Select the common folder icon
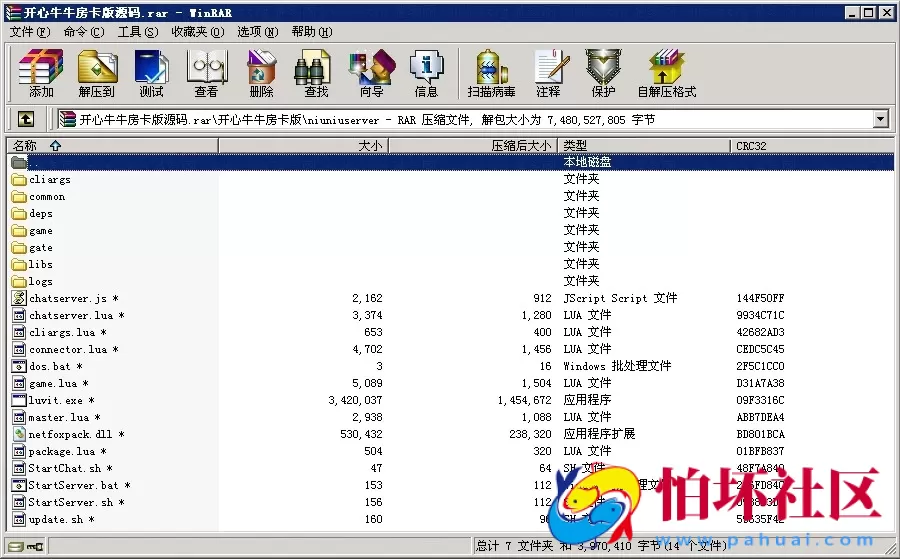Image resolution: width=900 pixels, height=559 pixels. [19, 197]
